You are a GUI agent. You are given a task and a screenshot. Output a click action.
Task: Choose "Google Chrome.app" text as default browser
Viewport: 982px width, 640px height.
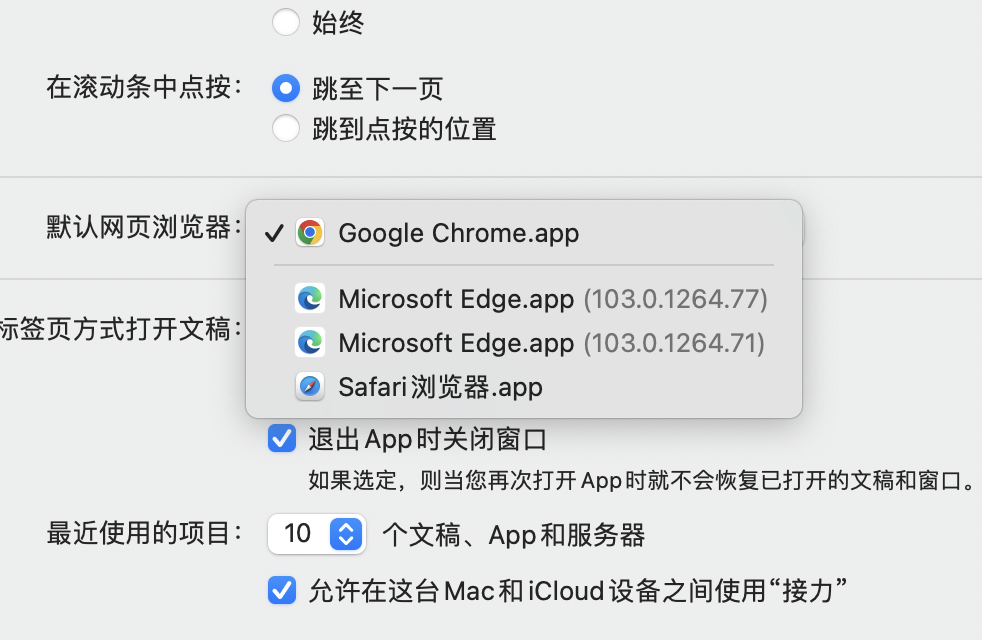pos(458,234)
